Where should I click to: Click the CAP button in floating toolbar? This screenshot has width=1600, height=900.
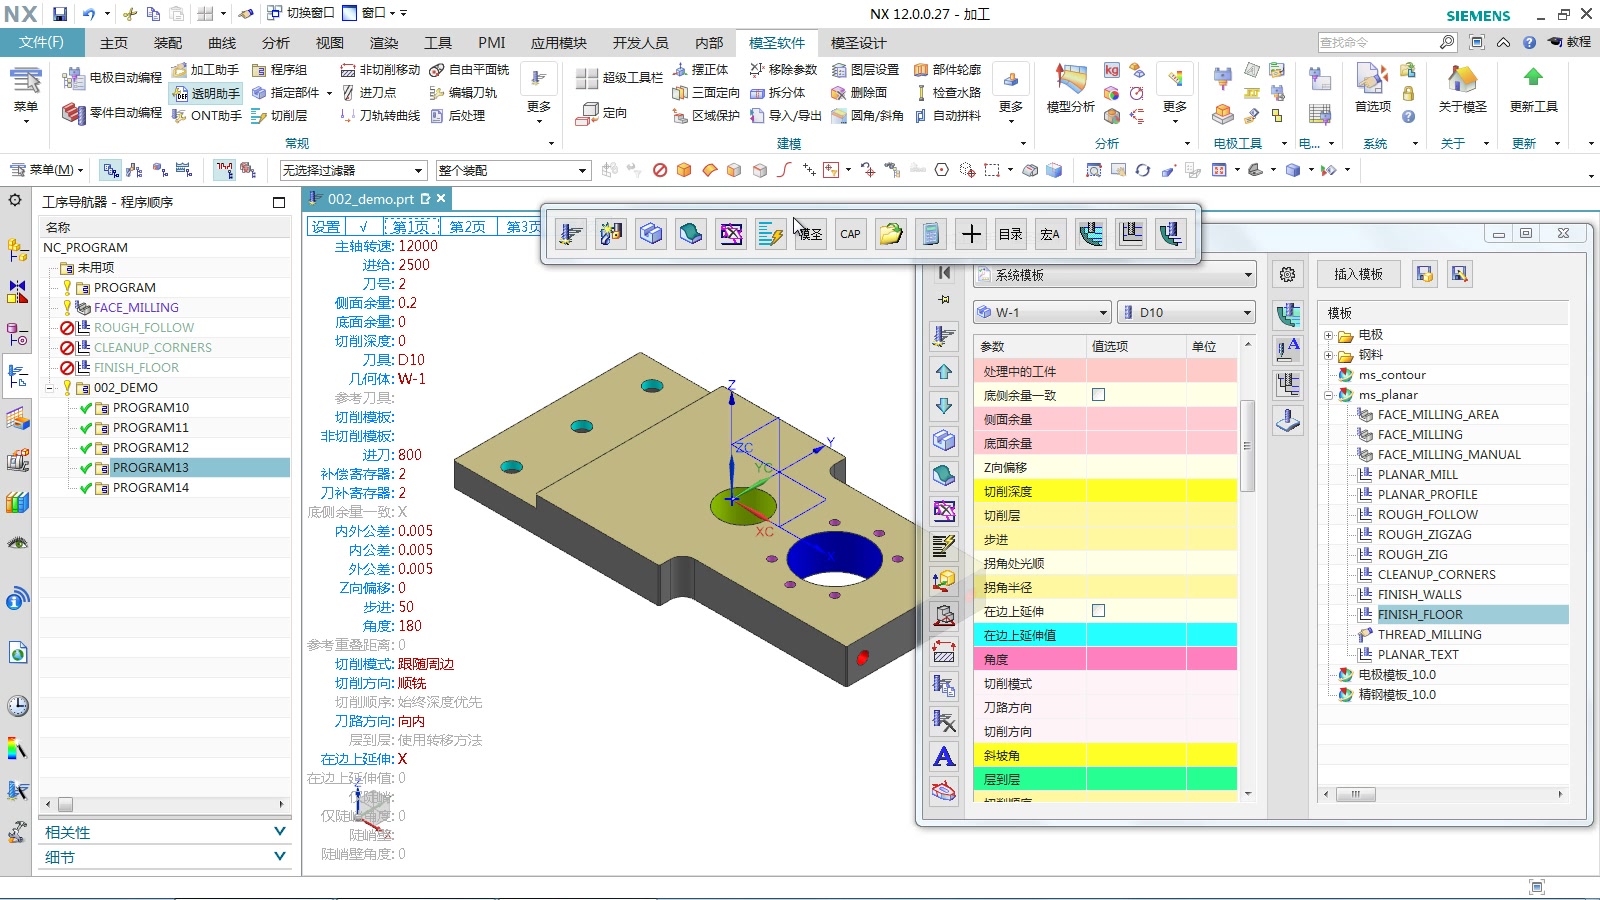coord(850,234)
